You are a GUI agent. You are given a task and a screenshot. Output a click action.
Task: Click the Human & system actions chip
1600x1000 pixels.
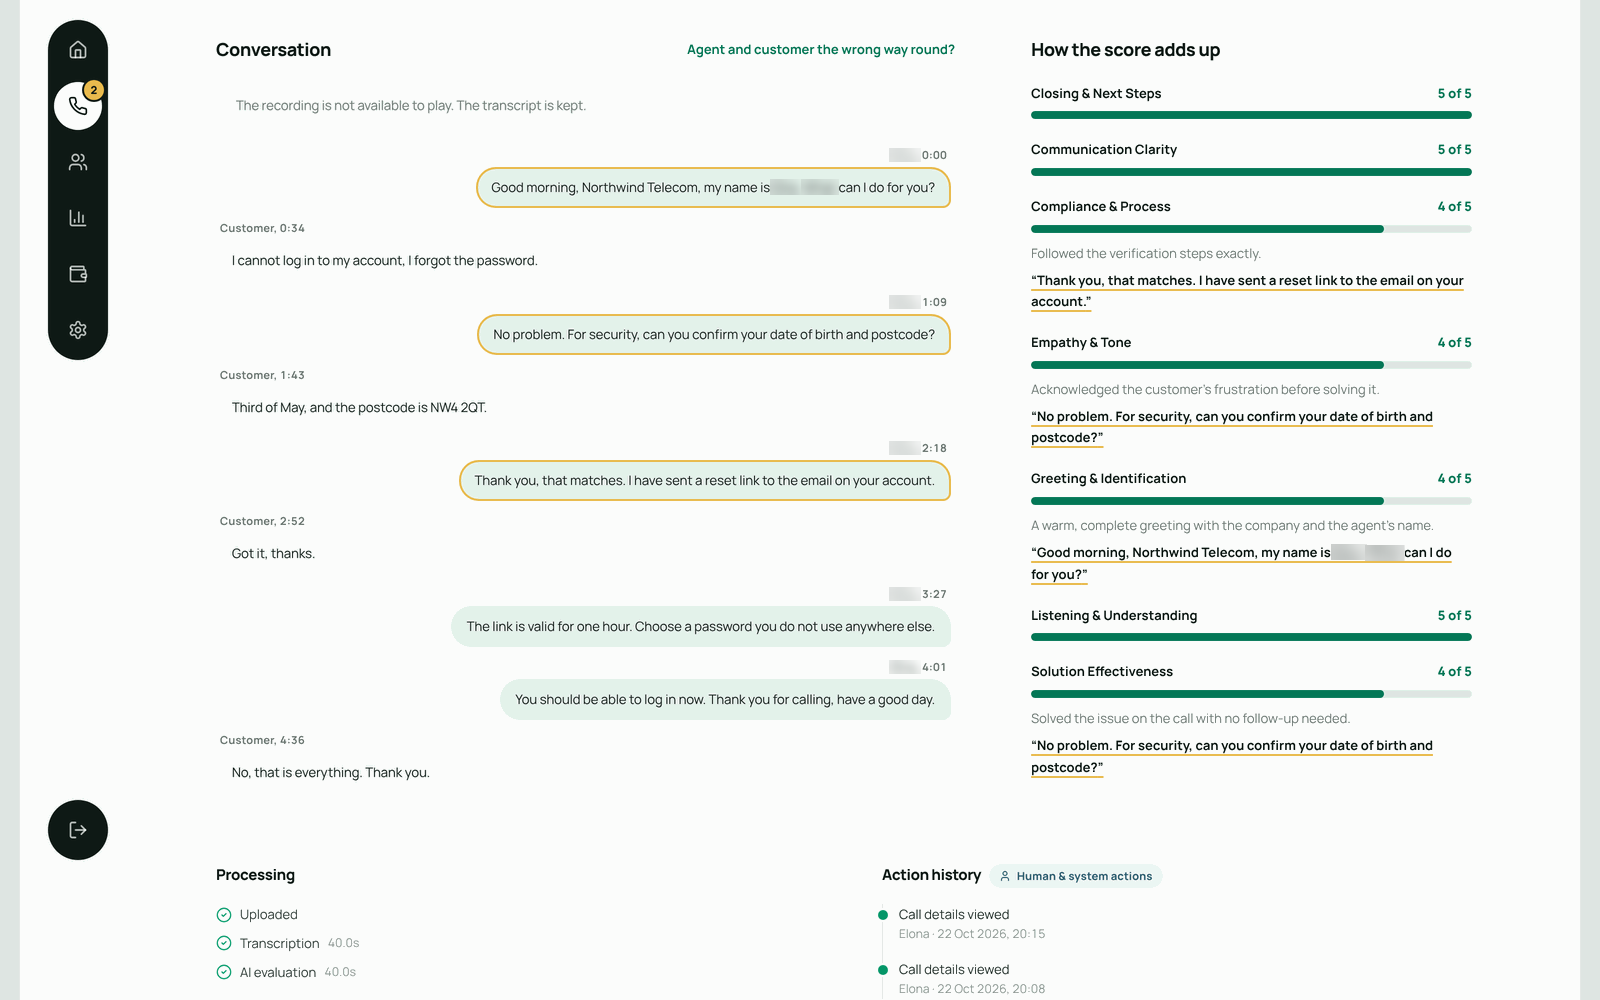[1076, 876]
